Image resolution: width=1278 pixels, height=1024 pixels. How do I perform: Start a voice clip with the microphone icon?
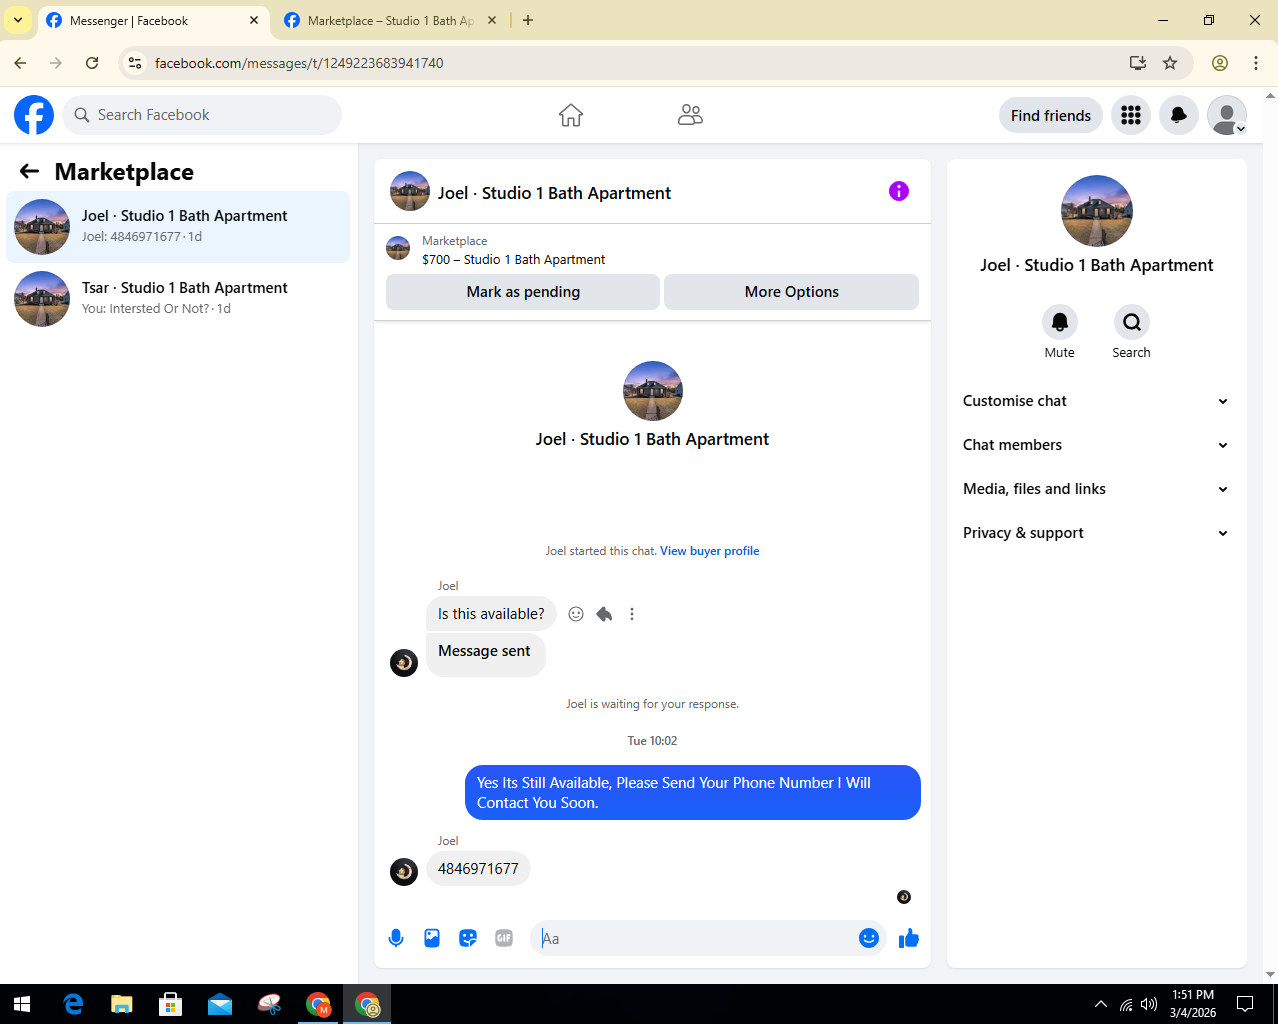396,938
